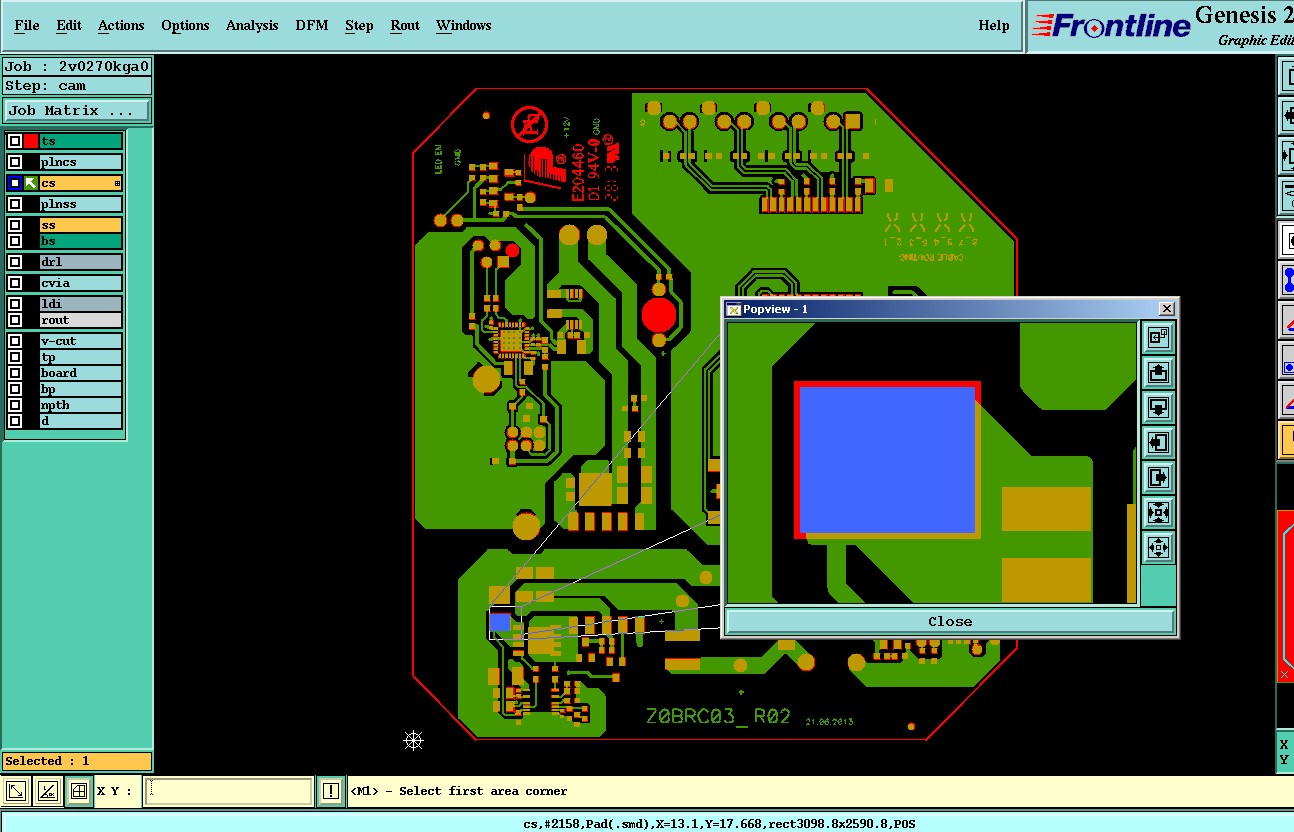The width and height of the screenshot is (1294, 832).
Task: Select the npth layer name
Action: tap(81, 405)
